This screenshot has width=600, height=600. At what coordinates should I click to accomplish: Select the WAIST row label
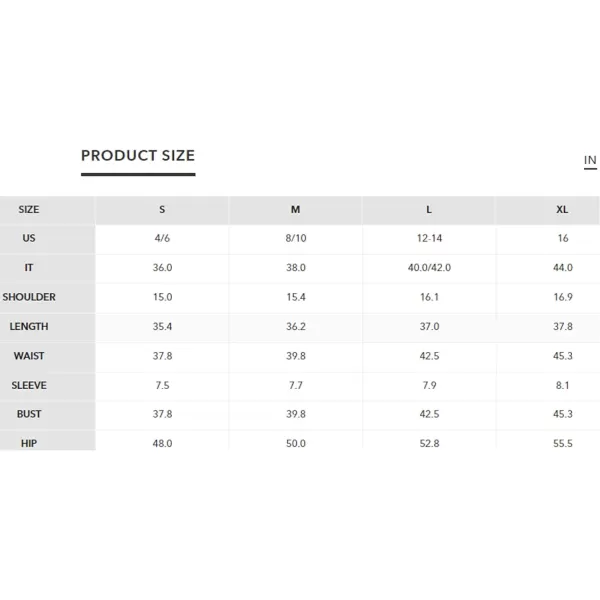point(29,356)
